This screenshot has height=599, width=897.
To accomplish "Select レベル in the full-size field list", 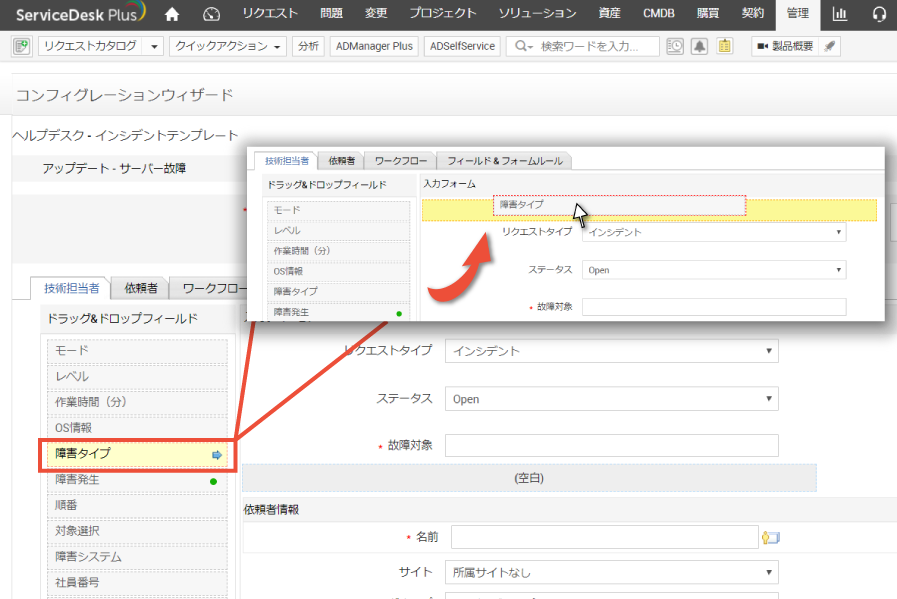I will click(137, 376).
